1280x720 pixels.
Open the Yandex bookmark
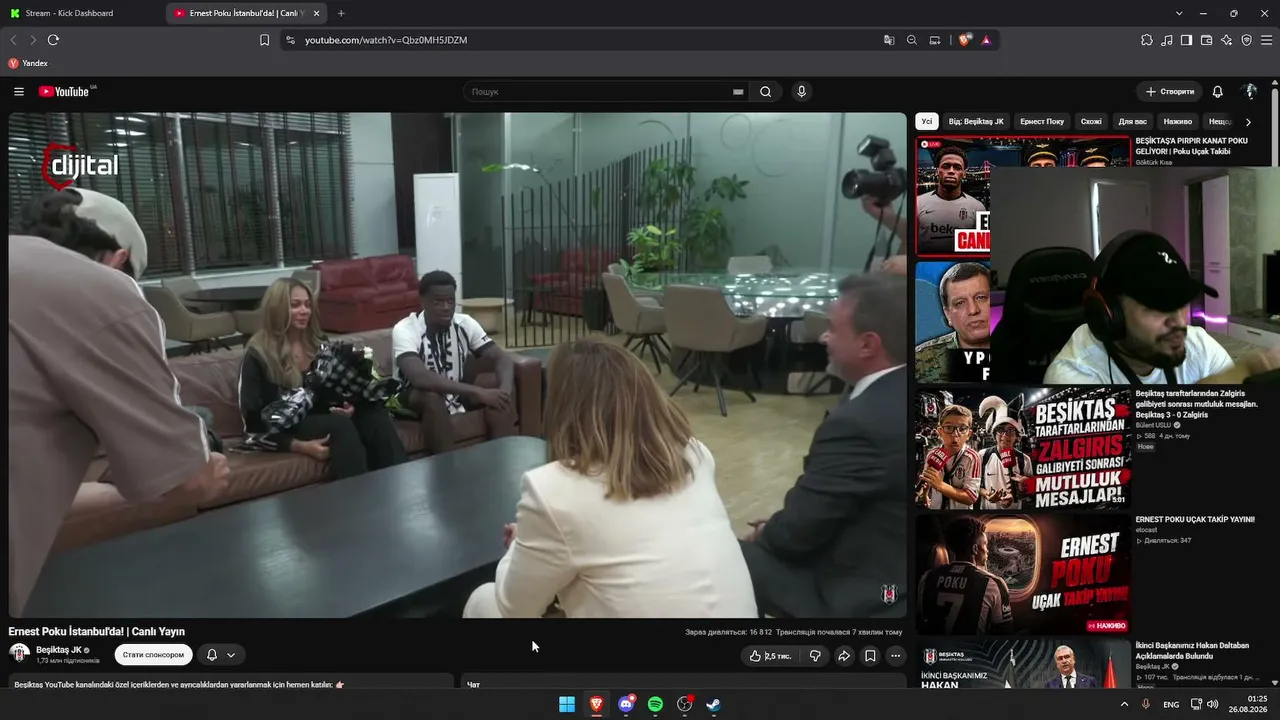click(x=28, y=63)
